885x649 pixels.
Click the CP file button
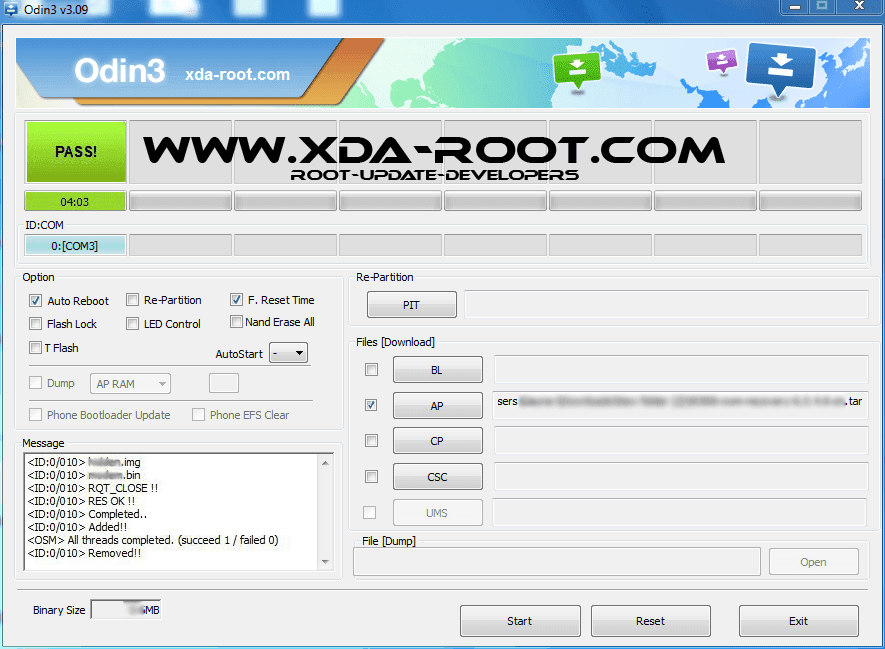click(437, 441)
